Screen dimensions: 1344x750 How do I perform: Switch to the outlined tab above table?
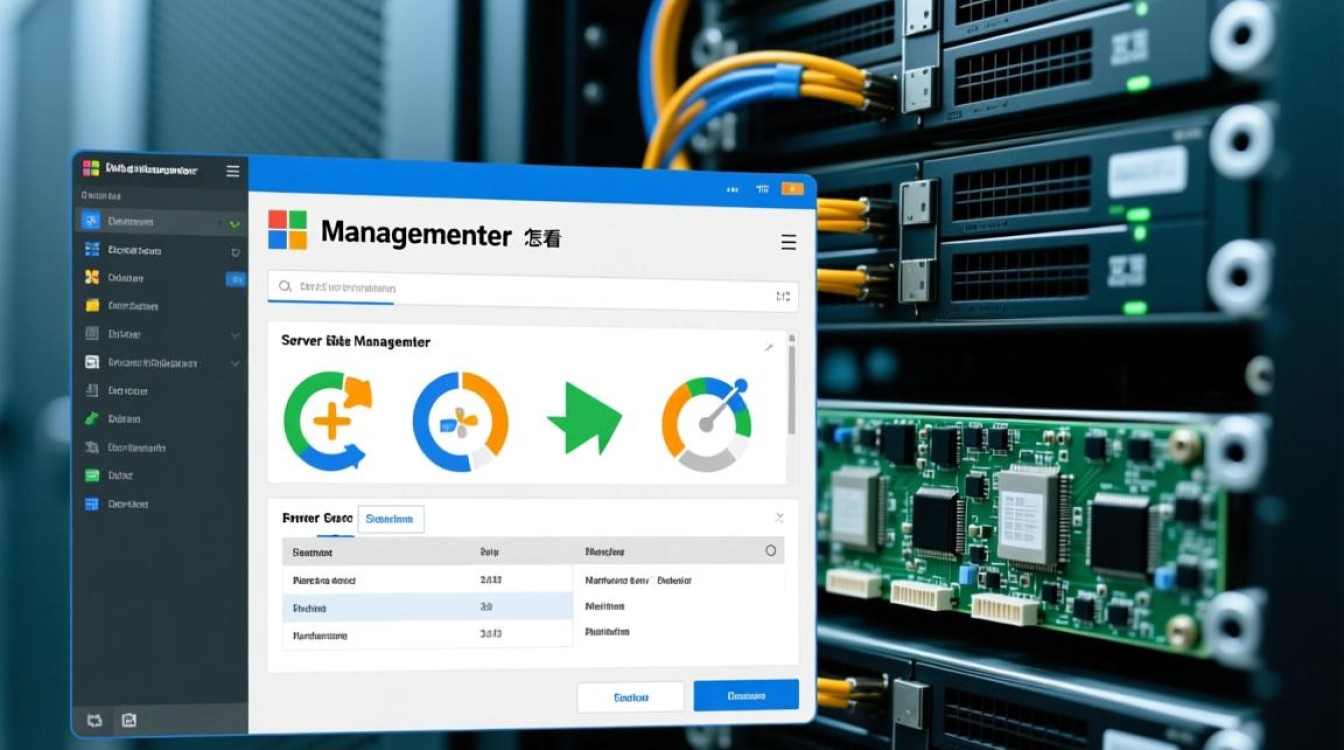point(390,519)
